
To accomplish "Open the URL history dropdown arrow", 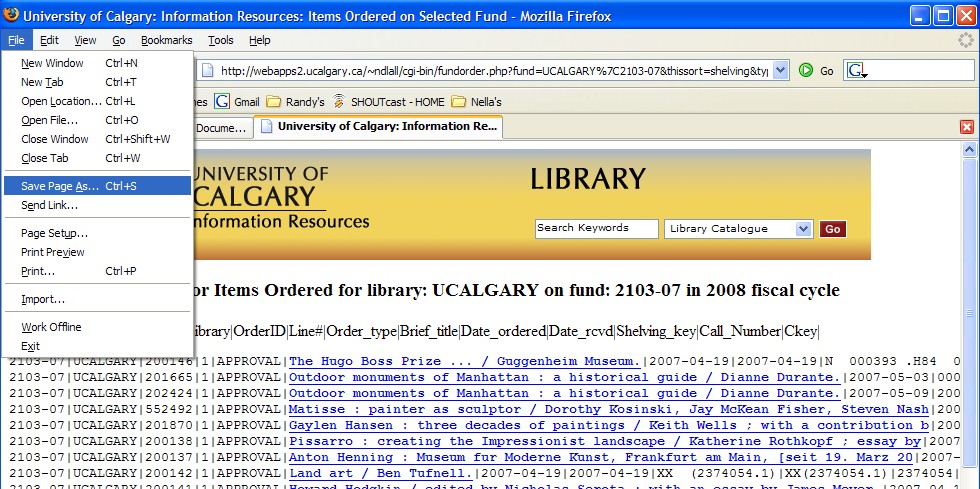I will click(x=780, y=70).
